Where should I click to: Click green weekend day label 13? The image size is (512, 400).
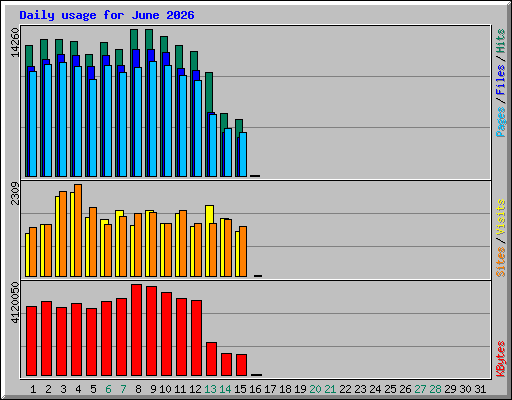pos(210,389)
